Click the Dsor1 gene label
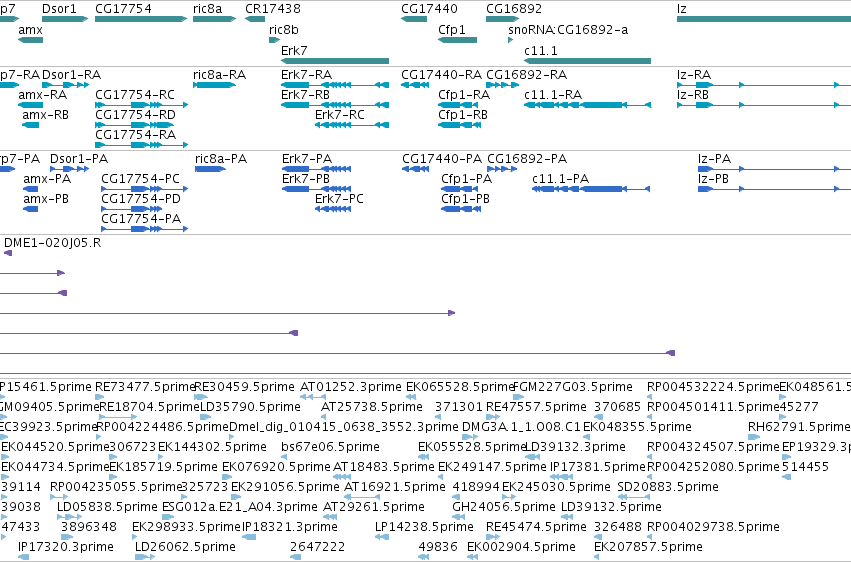Viewport: 851px width, 562px height. [x=59, y=9]
